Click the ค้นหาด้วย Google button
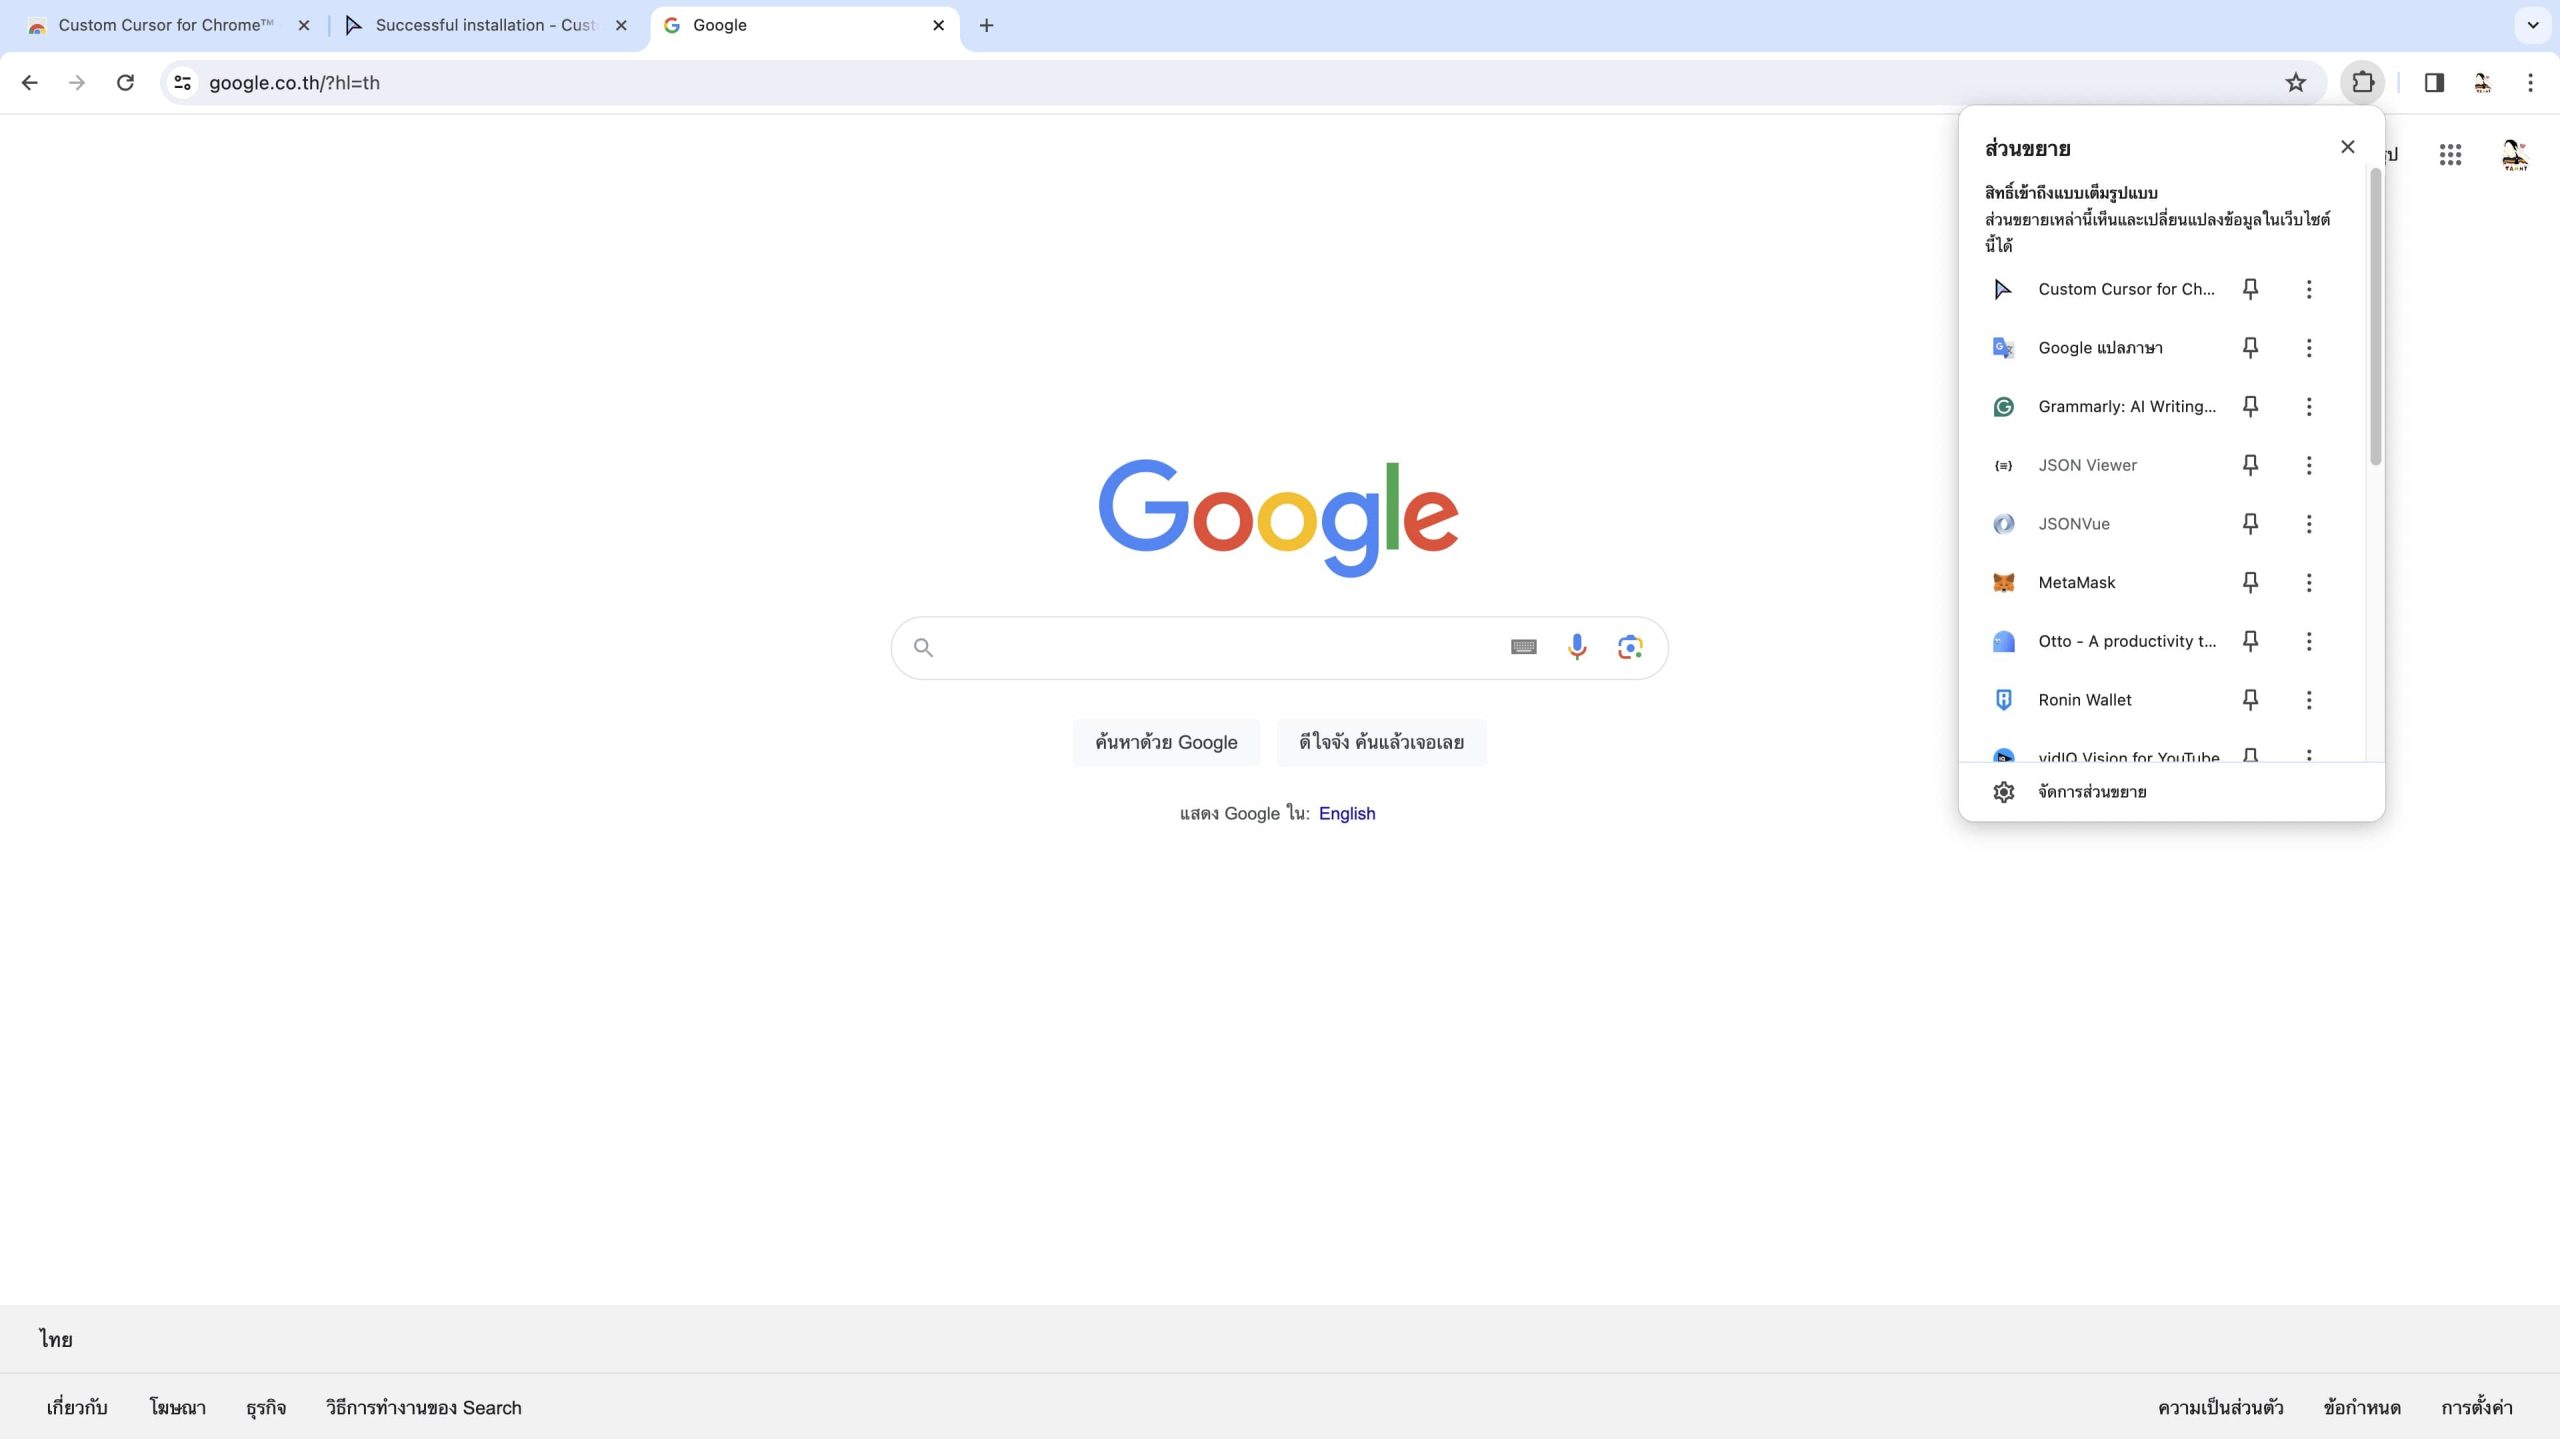The image size is (2560, 1439). pyautogui.click(x=1166, y=742)
